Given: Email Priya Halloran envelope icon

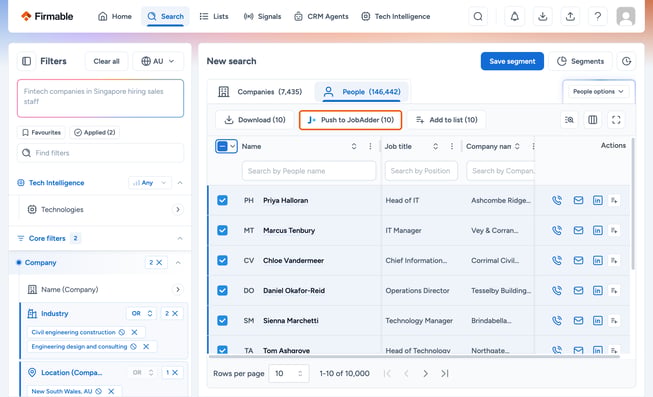Looking at the screenshot, I should [578, 200].
